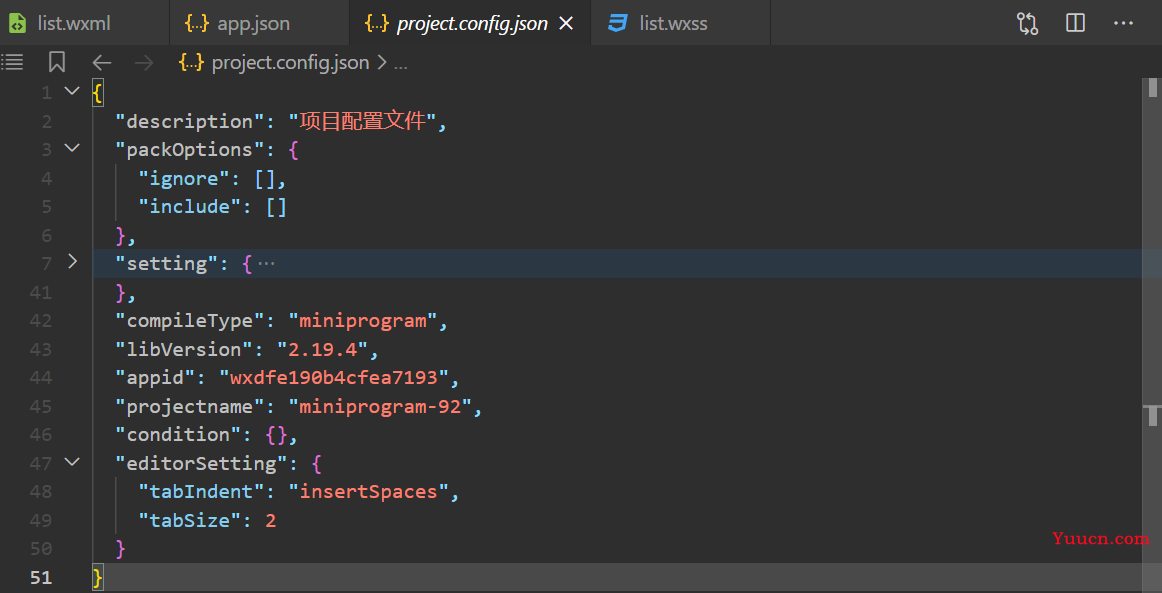The width and height of the screenshot is (1162, 593).
Task: Collapse the editorSetting block fold arrow
Action: (72, 462)
